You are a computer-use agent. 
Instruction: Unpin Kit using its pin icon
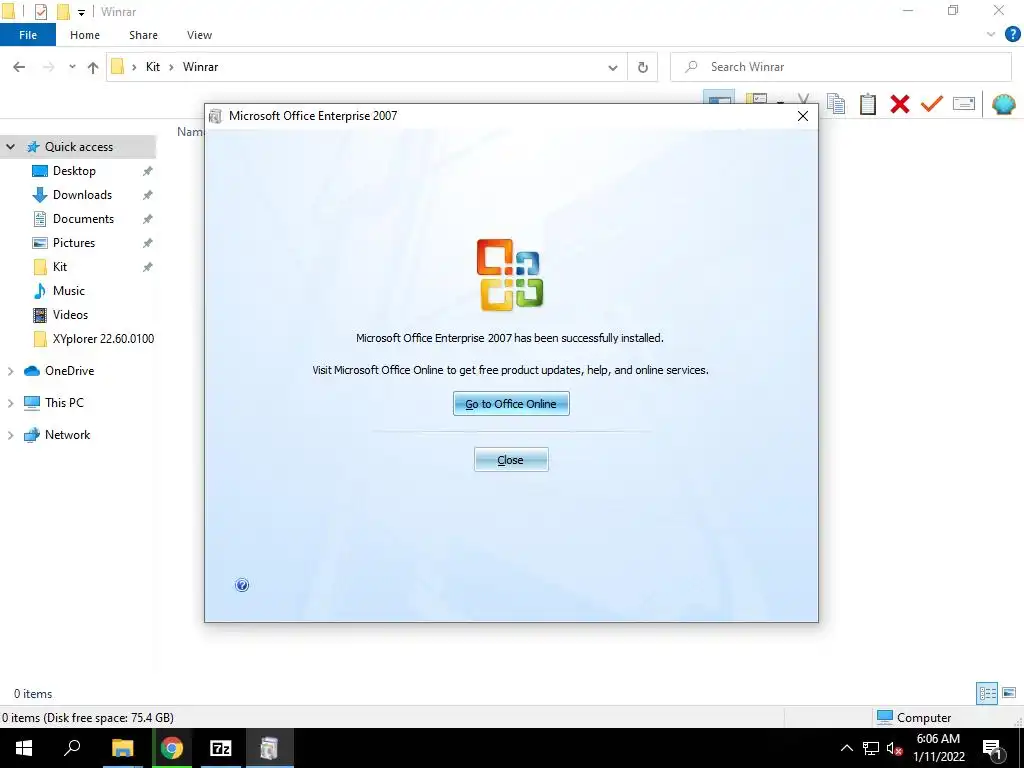point(148,267)
